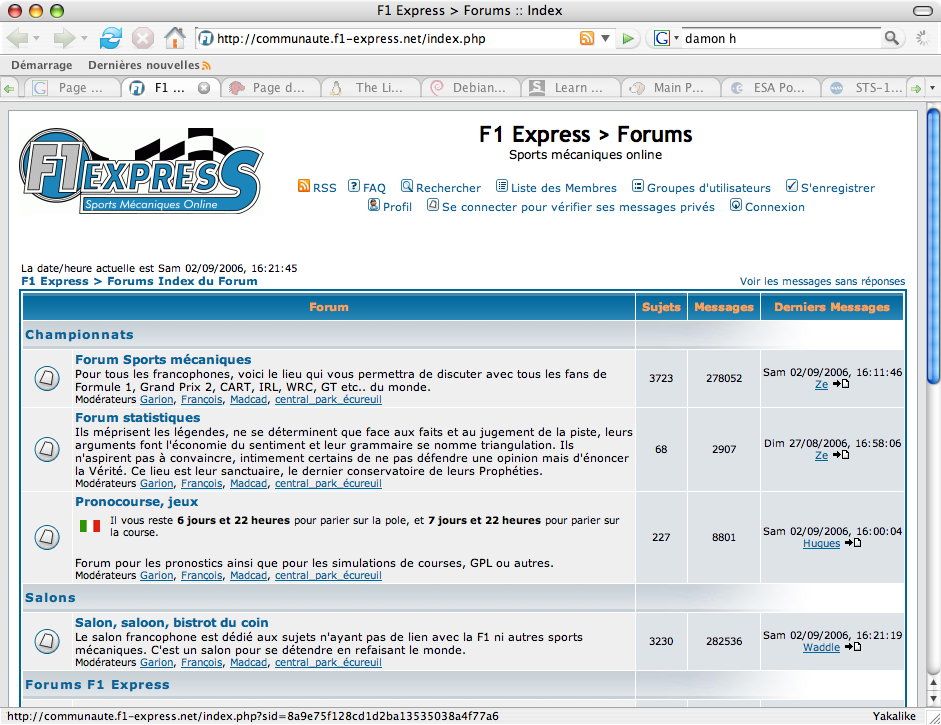Open the list-all-tabs dropdown

tap(932, 88)
